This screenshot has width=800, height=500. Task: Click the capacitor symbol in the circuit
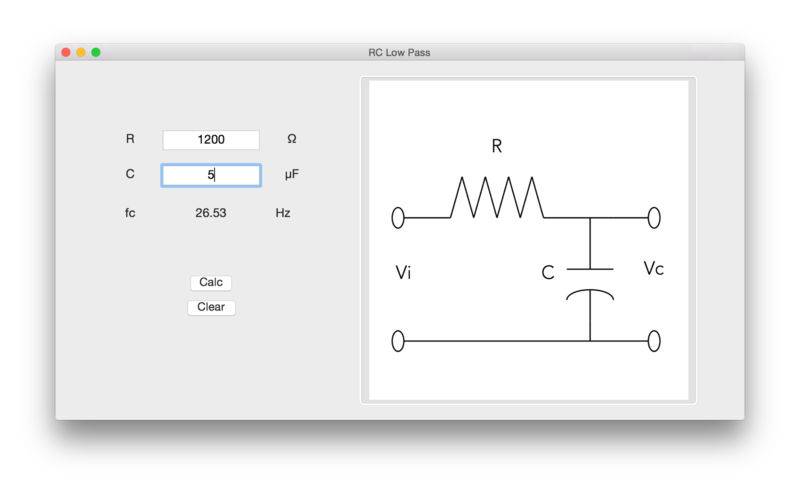click(590, 282)
